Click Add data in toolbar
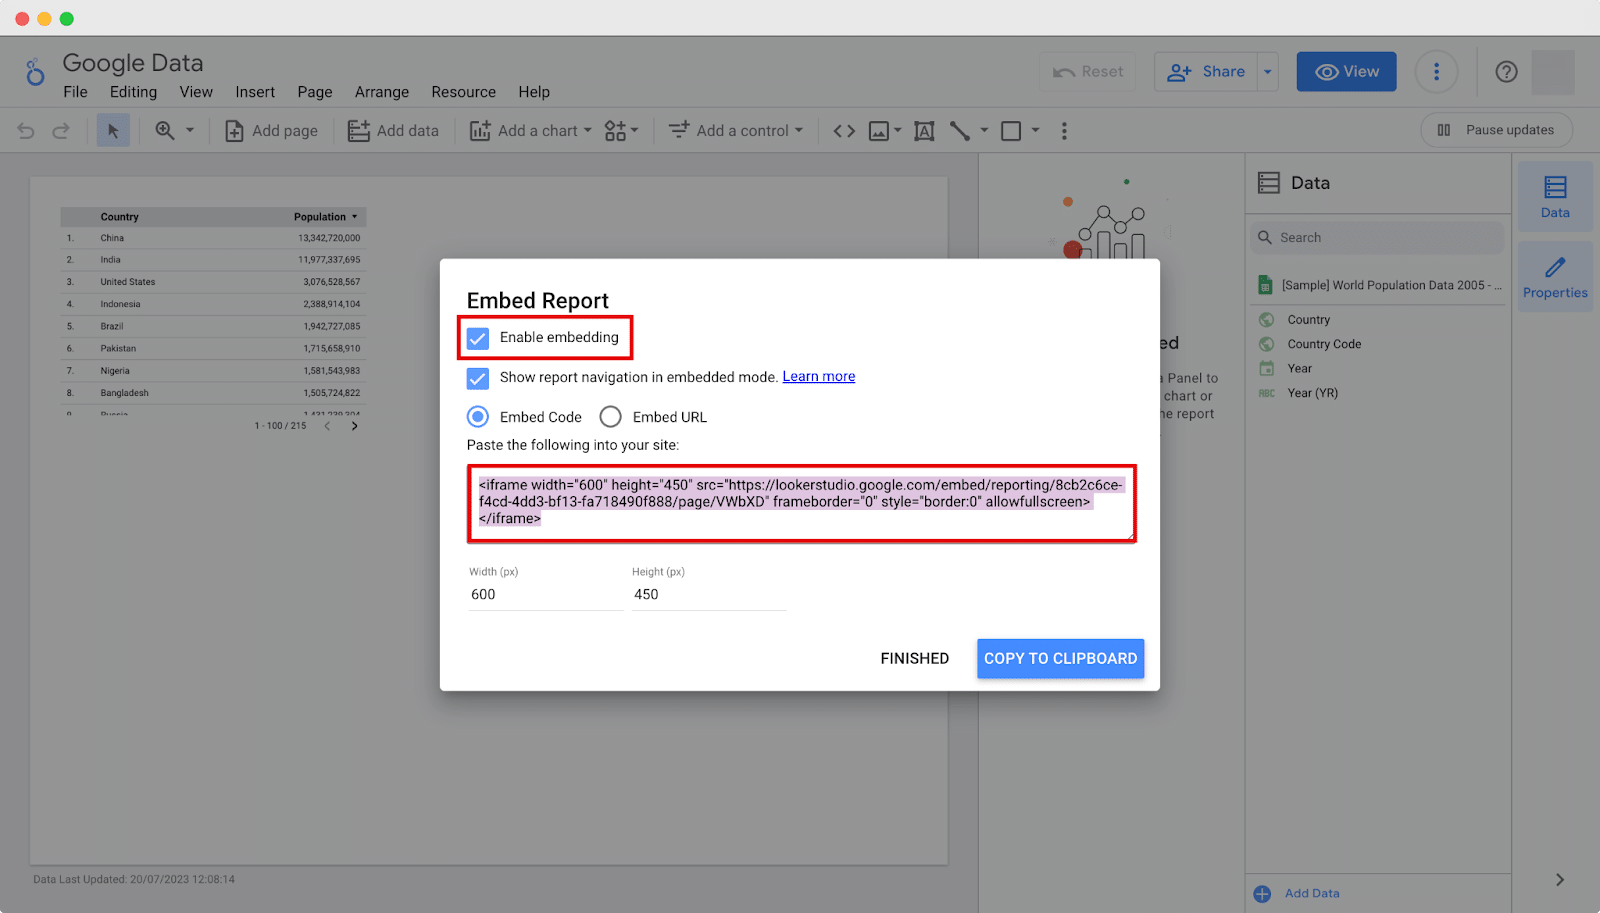The height and width of the screenshot is (913, 1600). (393, 131)
